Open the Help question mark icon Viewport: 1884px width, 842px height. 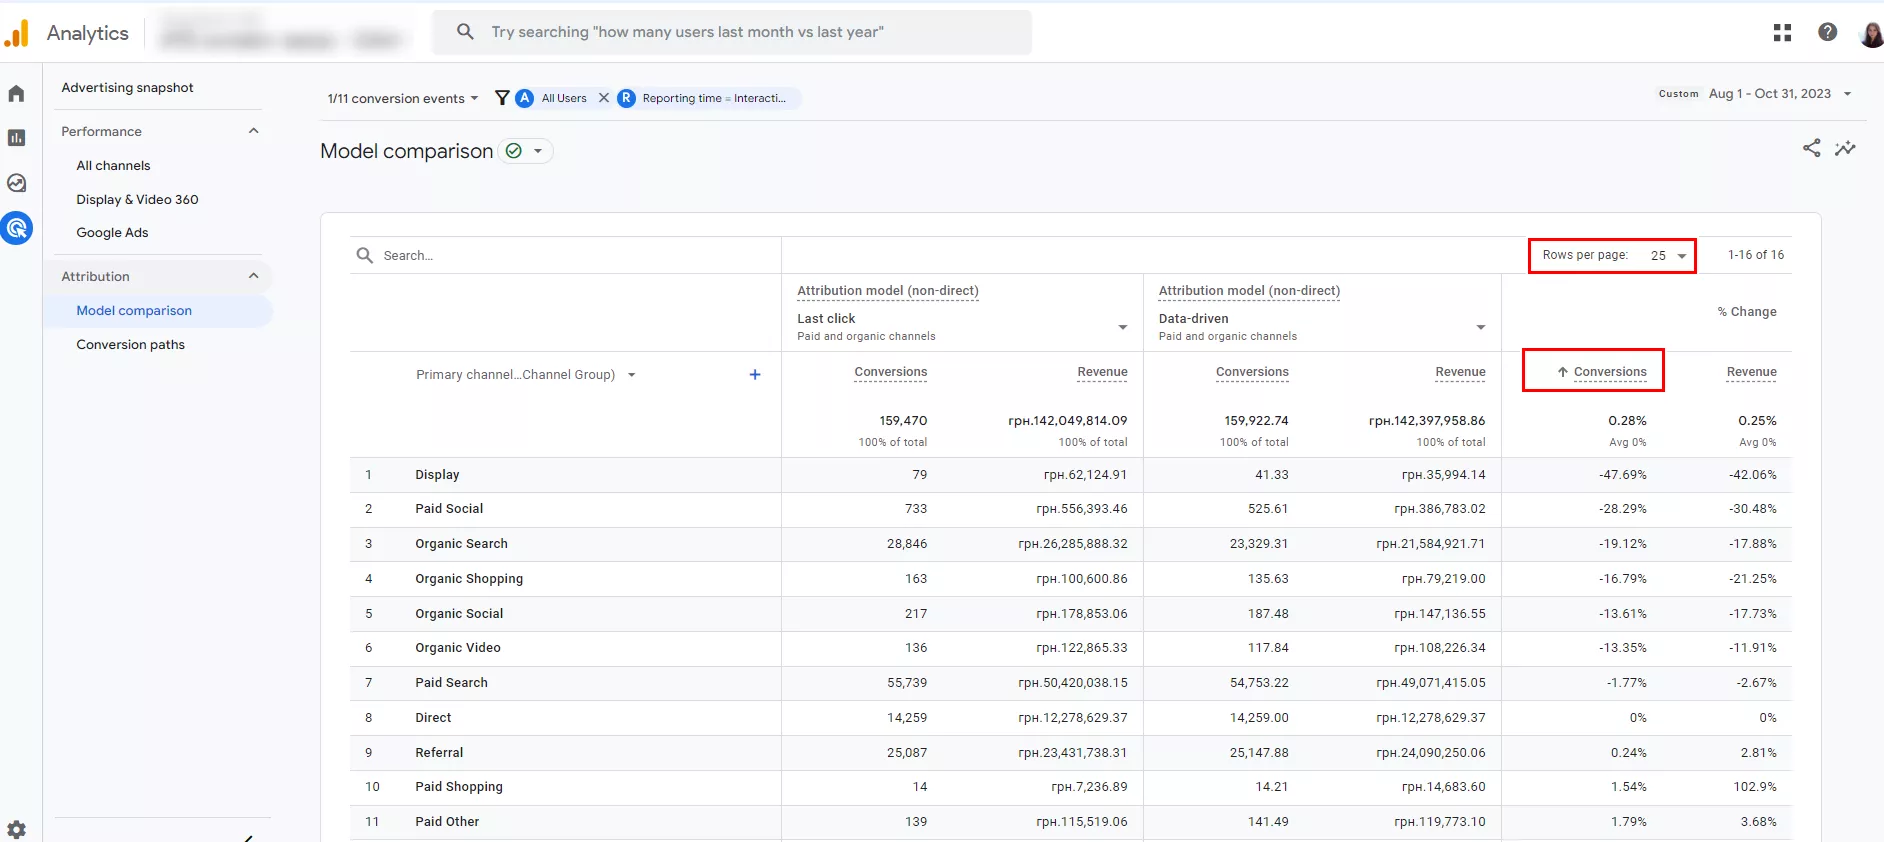coord(1827,32)
